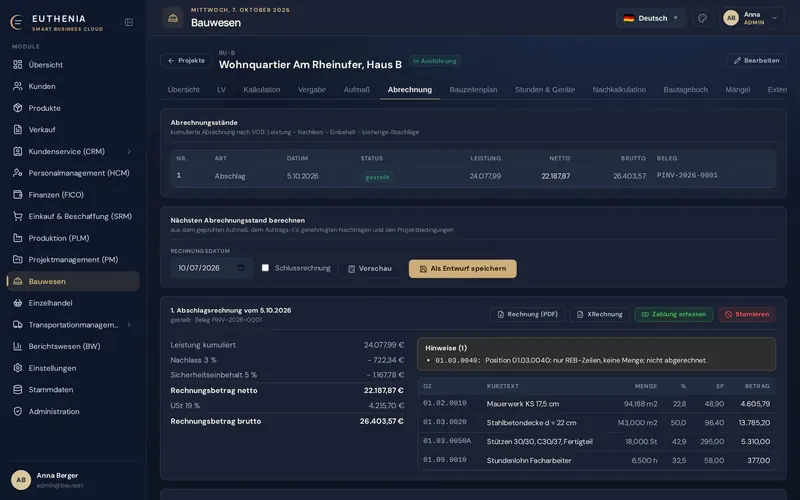Switch to the Übersicht project tab
Image resolution: width=800 pixels, height=500 pixels.
[184, 89]
